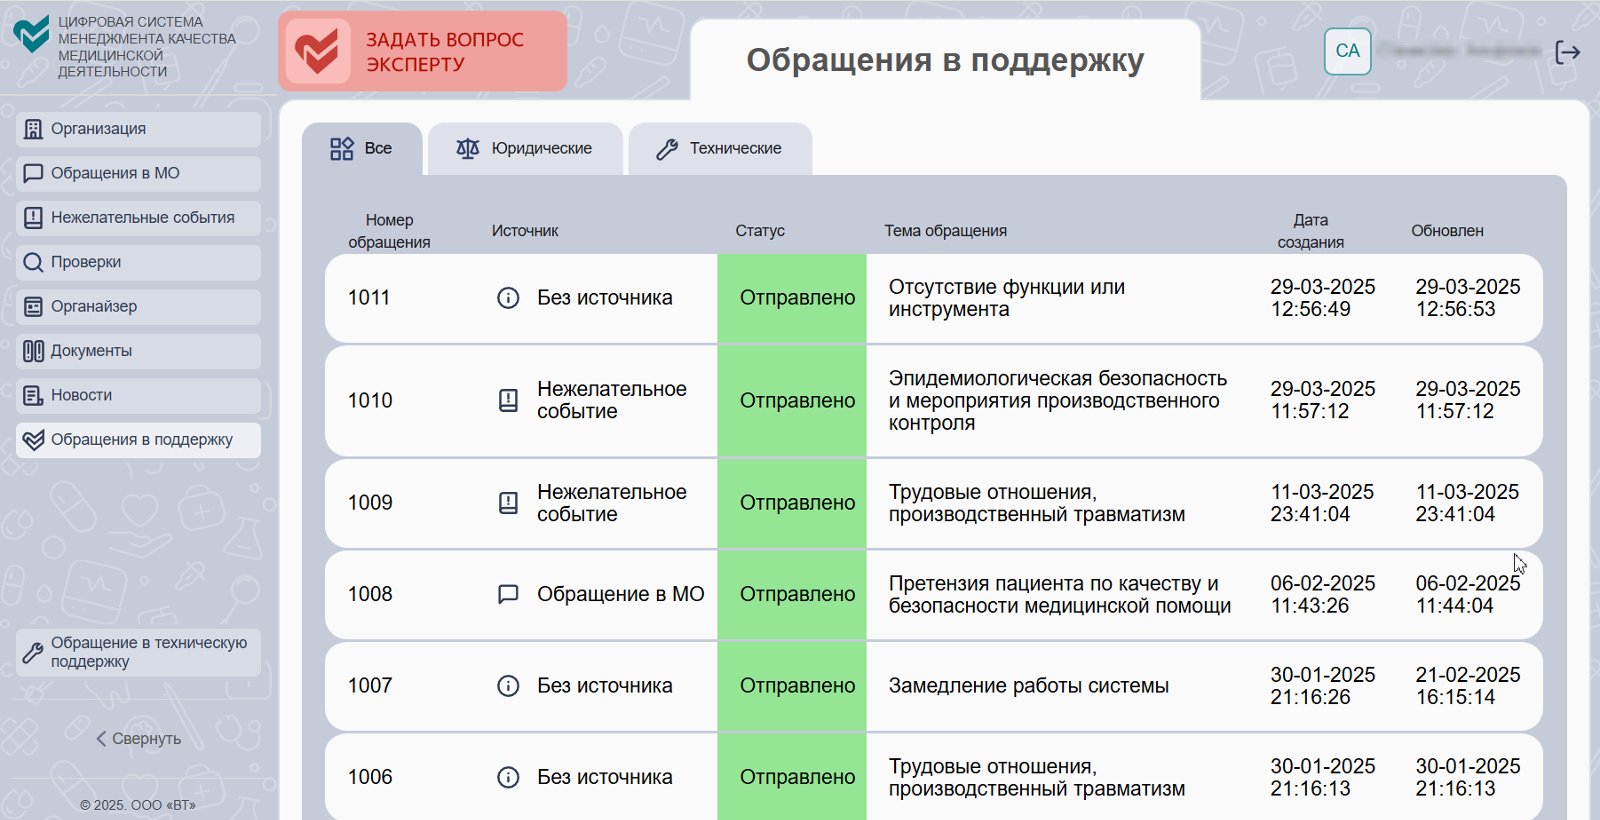The image size is (1600, 820).
Task: Select Обращения в поддержку sidebar item
Action: (138, 440)
